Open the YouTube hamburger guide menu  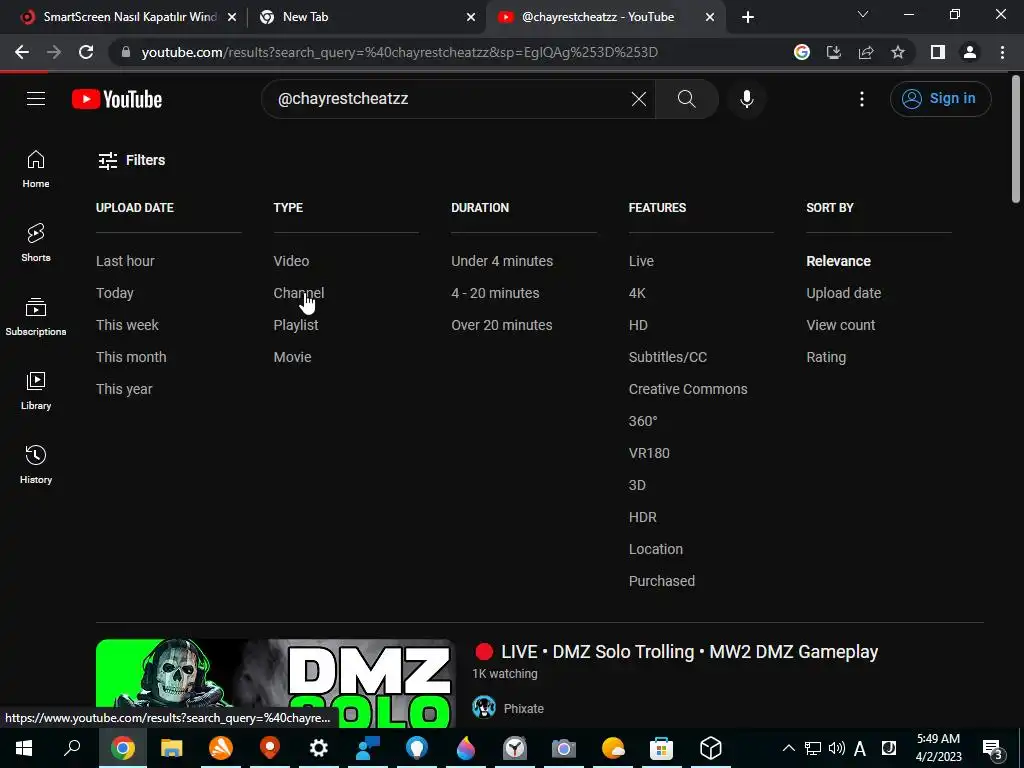36,99
